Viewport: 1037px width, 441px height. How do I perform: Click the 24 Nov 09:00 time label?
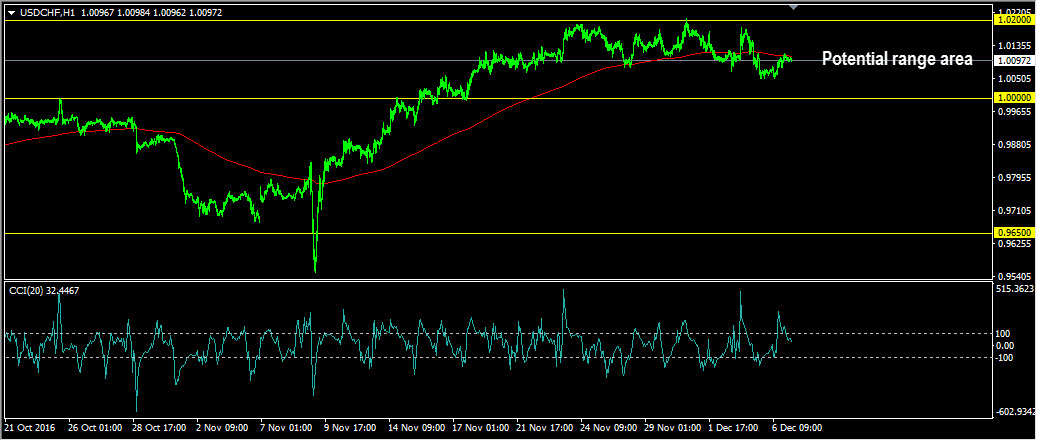point(608,428)
